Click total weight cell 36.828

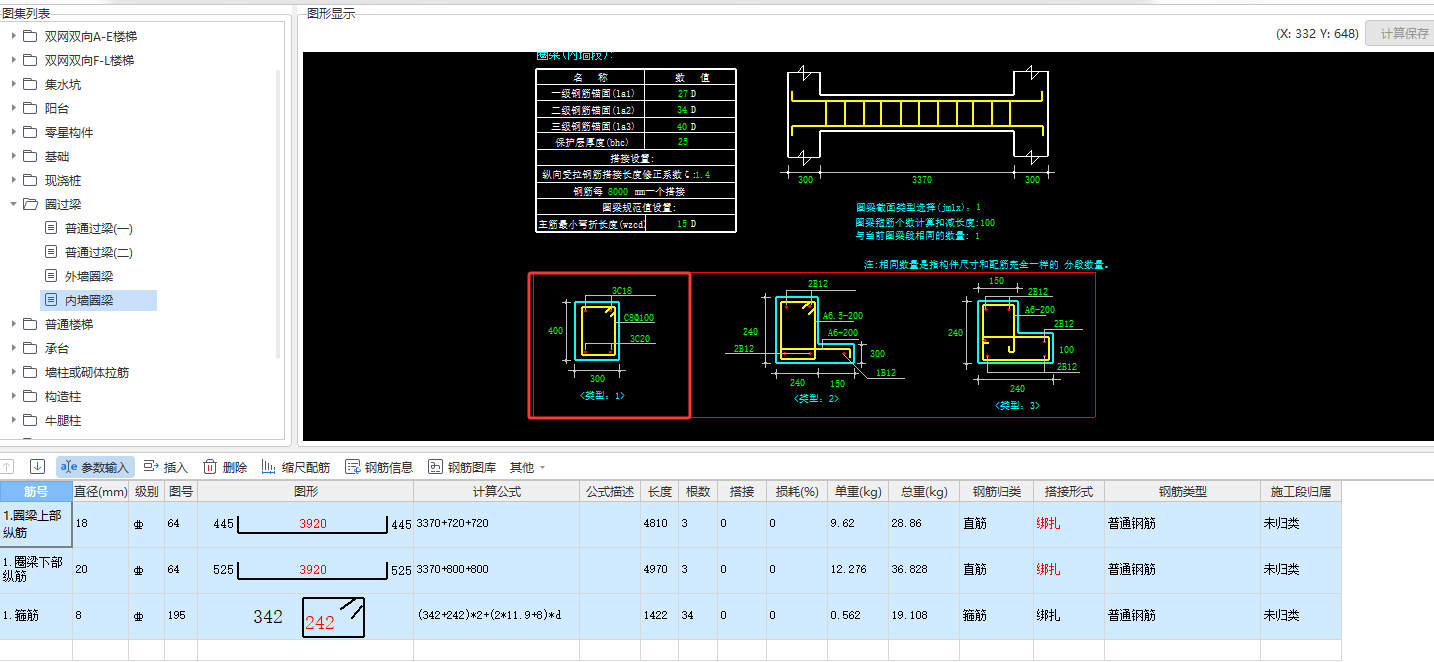pos(923,570)
